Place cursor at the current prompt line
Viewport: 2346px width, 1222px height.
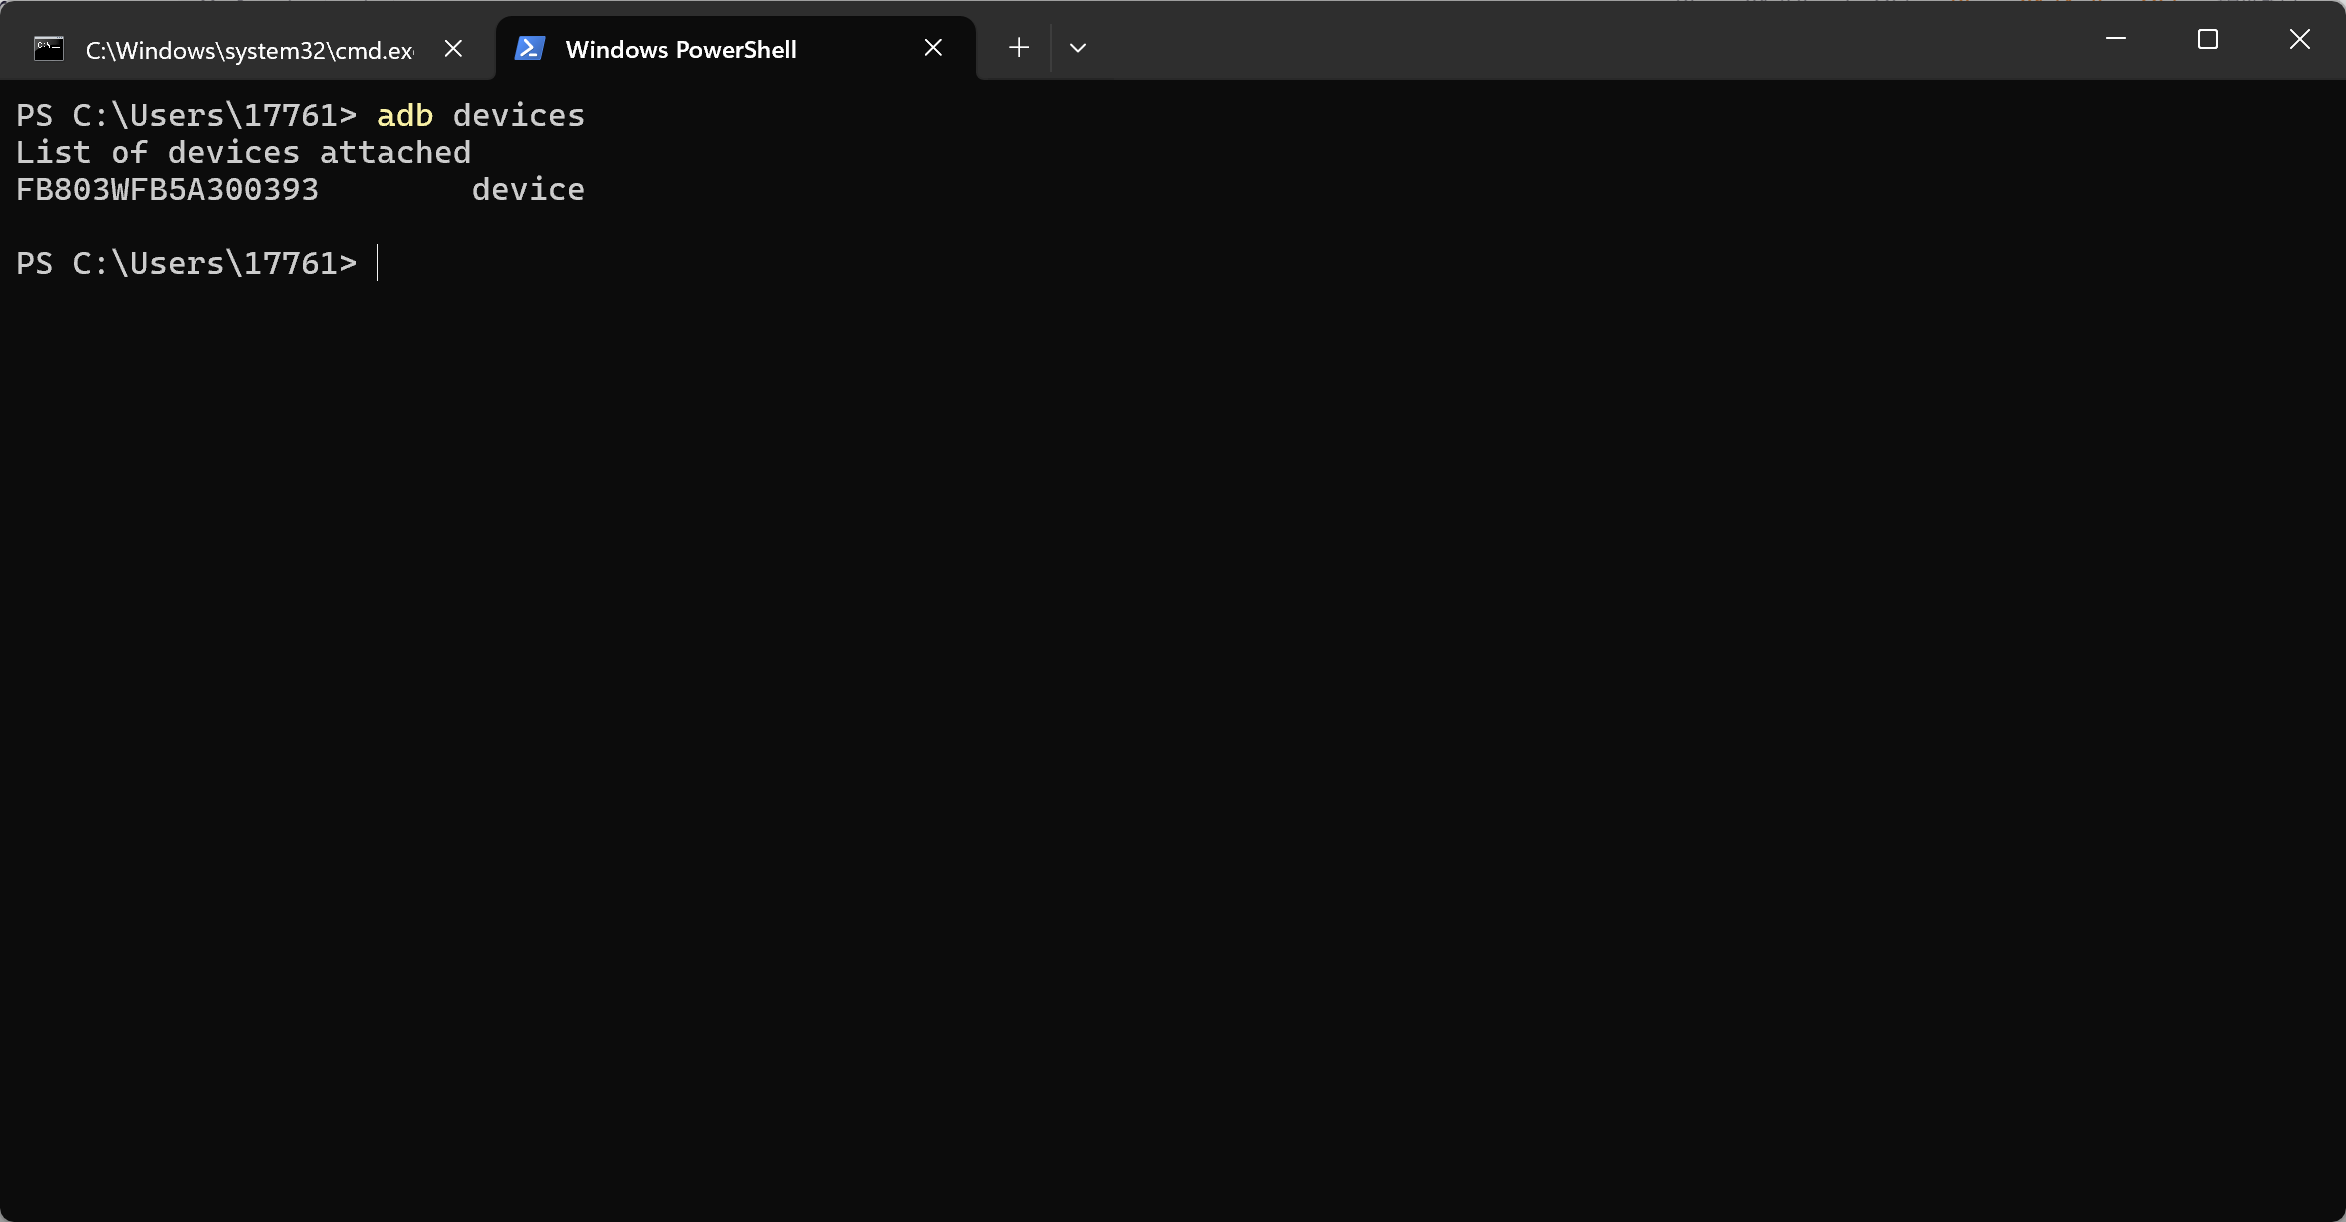[379, 264]
